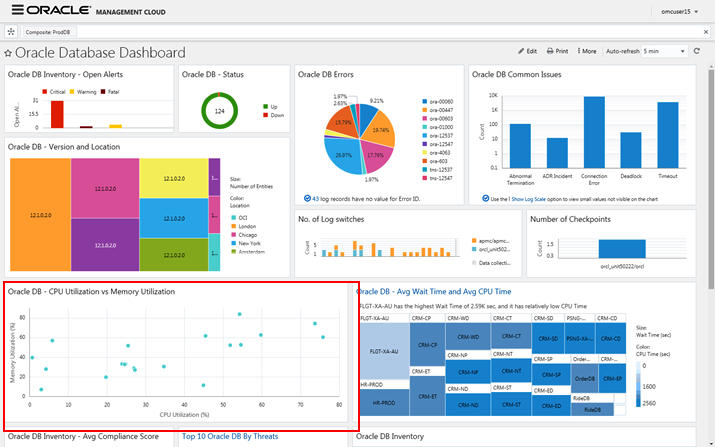The width and height of the screenshot is (715, 447).
Task: Click the HR-PROD treemap tile
Action: coord(384,403)
